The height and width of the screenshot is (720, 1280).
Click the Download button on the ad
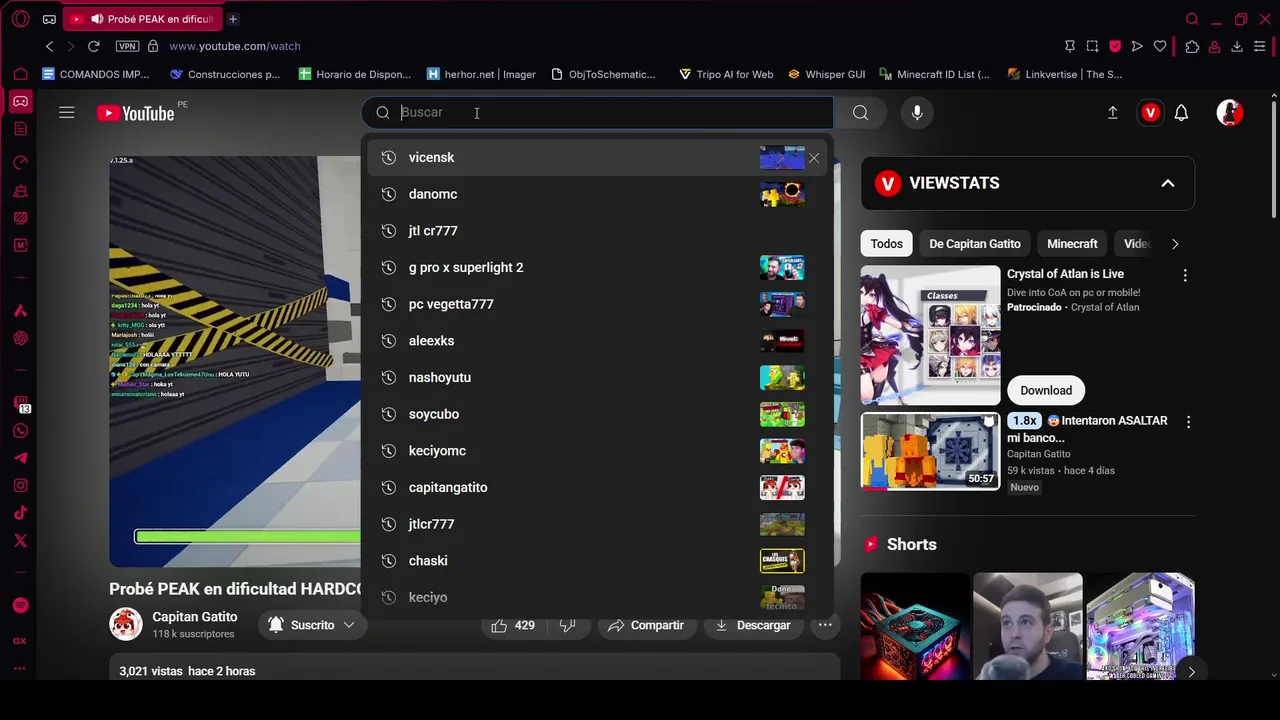click(x=1046, y=390)
